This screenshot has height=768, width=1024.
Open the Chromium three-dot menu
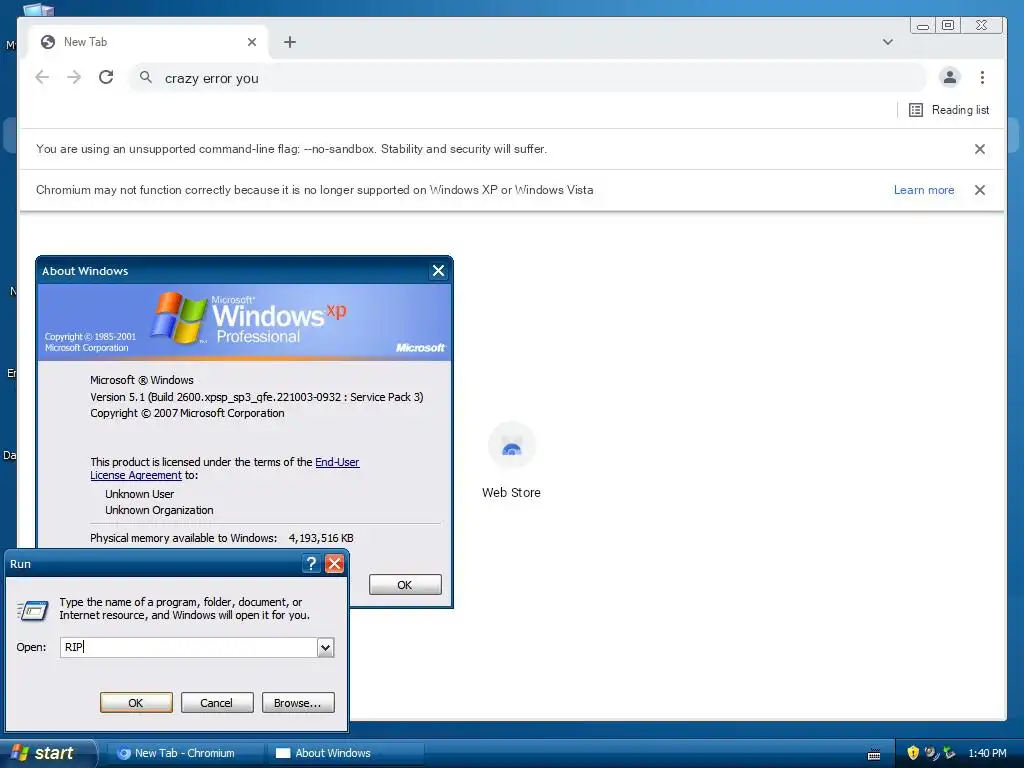982,78
